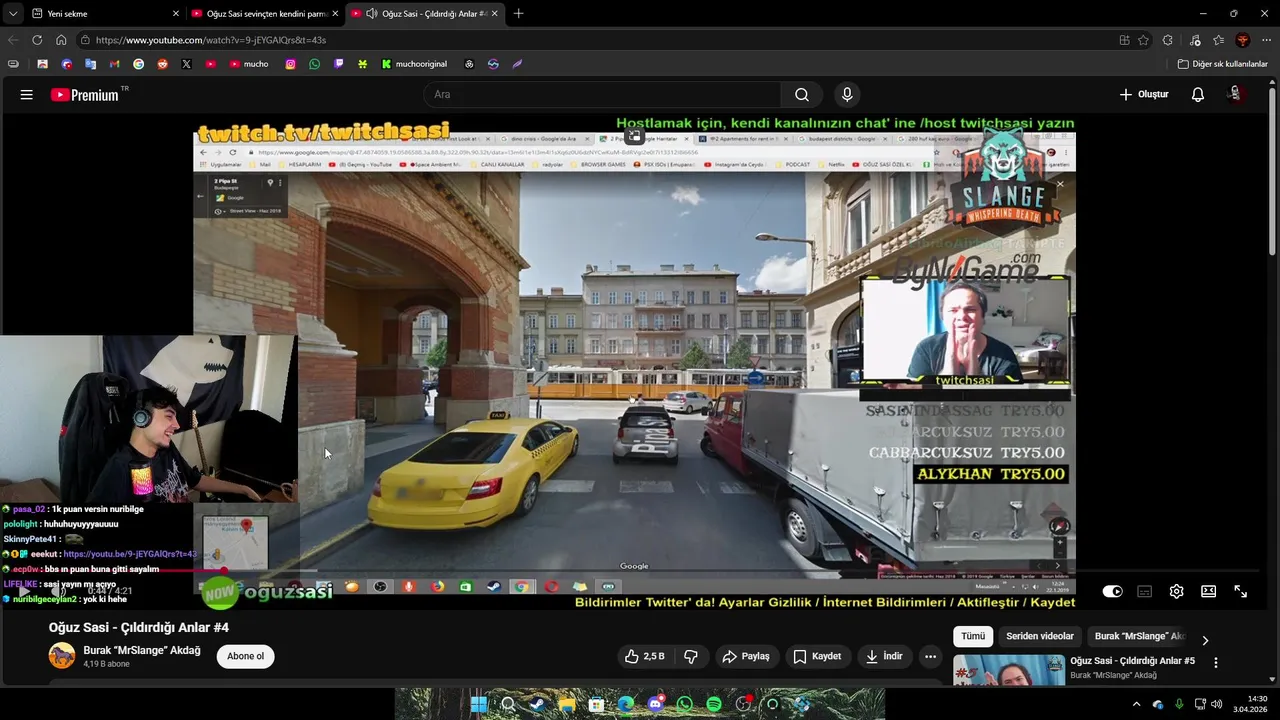
Task: Add this page to favorites star
Action: click(1143, 40)
